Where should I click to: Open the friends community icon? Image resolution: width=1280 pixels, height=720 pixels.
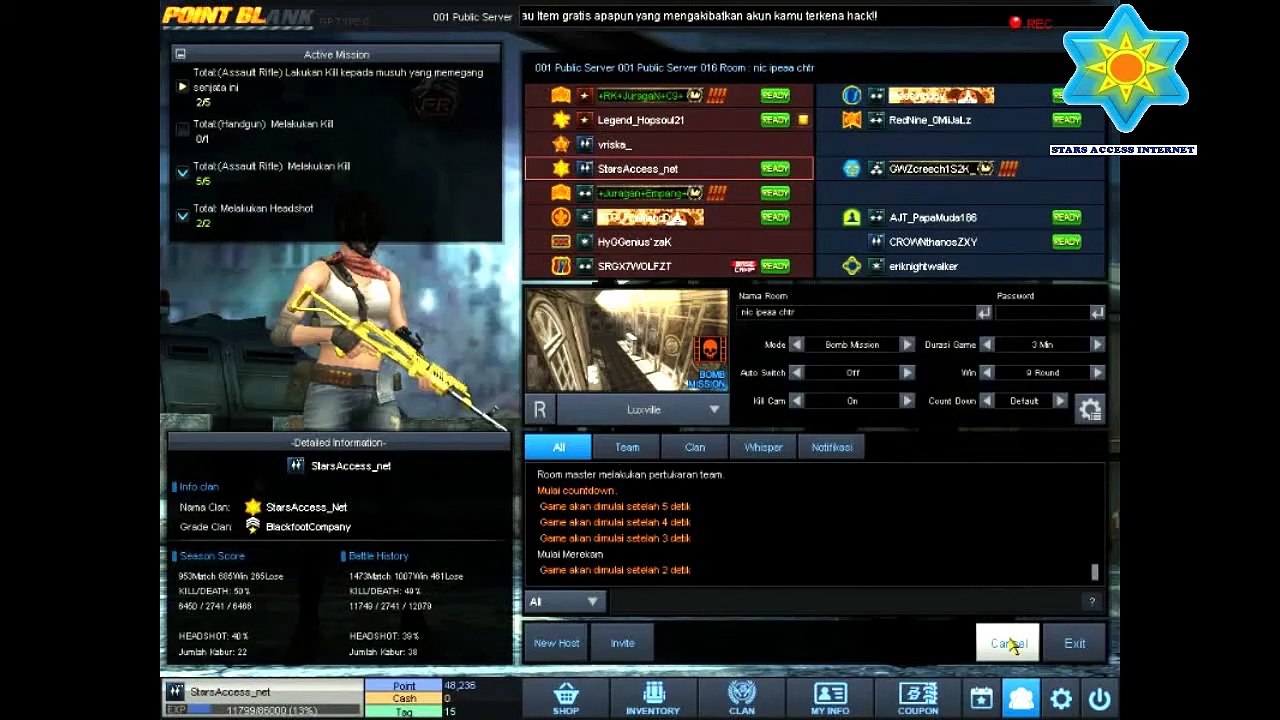[x=1021, y=698]
